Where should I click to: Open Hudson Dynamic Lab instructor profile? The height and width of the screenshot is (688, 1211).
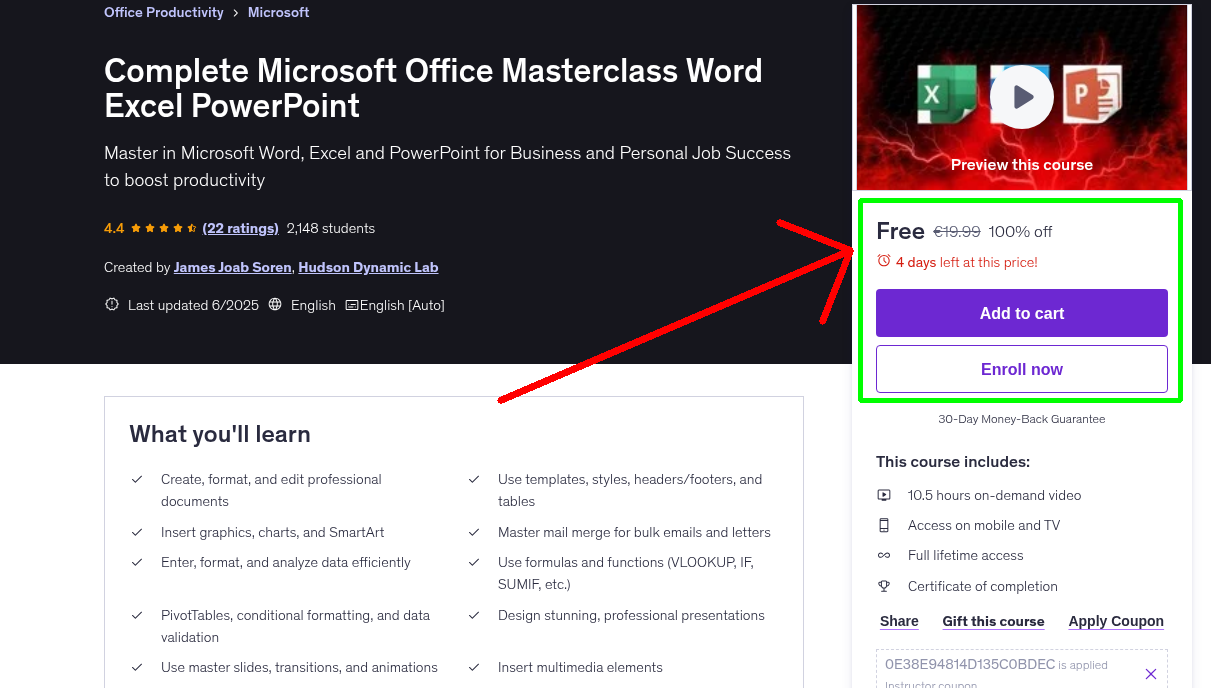[368, 267]
